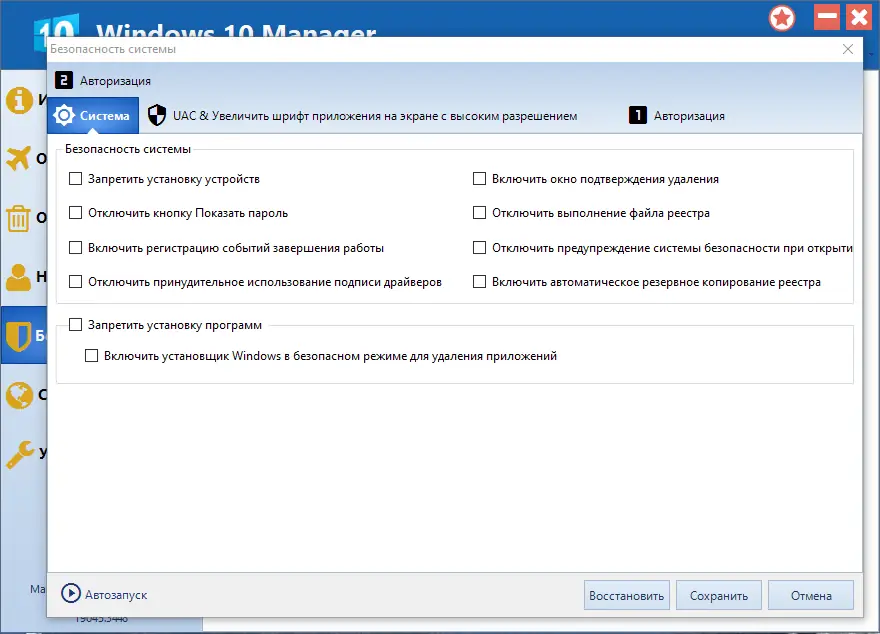Image resolution: width=880 pixels, height=634 pixels.
Task: Click the number 1 Авторизация tab icon
Action: pos(638,116)
